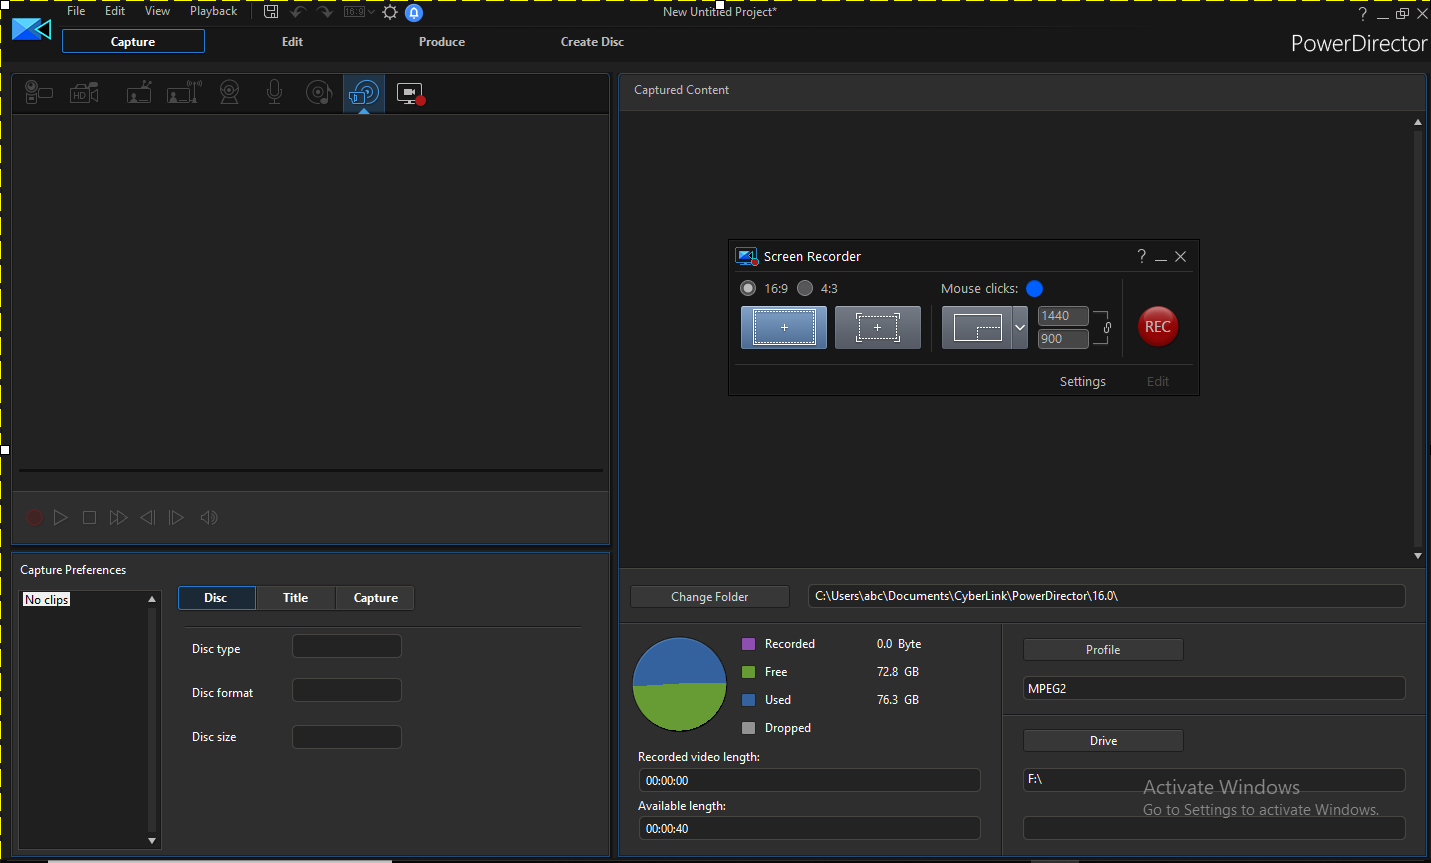Select capture from webcam icon
Screen dimensions: 1431x863
230,93
